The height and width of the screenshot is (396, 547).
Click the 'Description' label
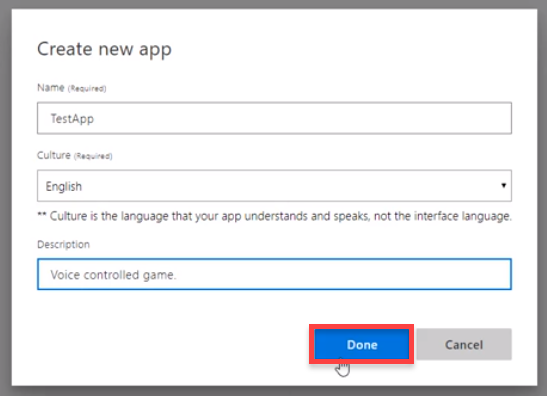(x=63, y=245)
